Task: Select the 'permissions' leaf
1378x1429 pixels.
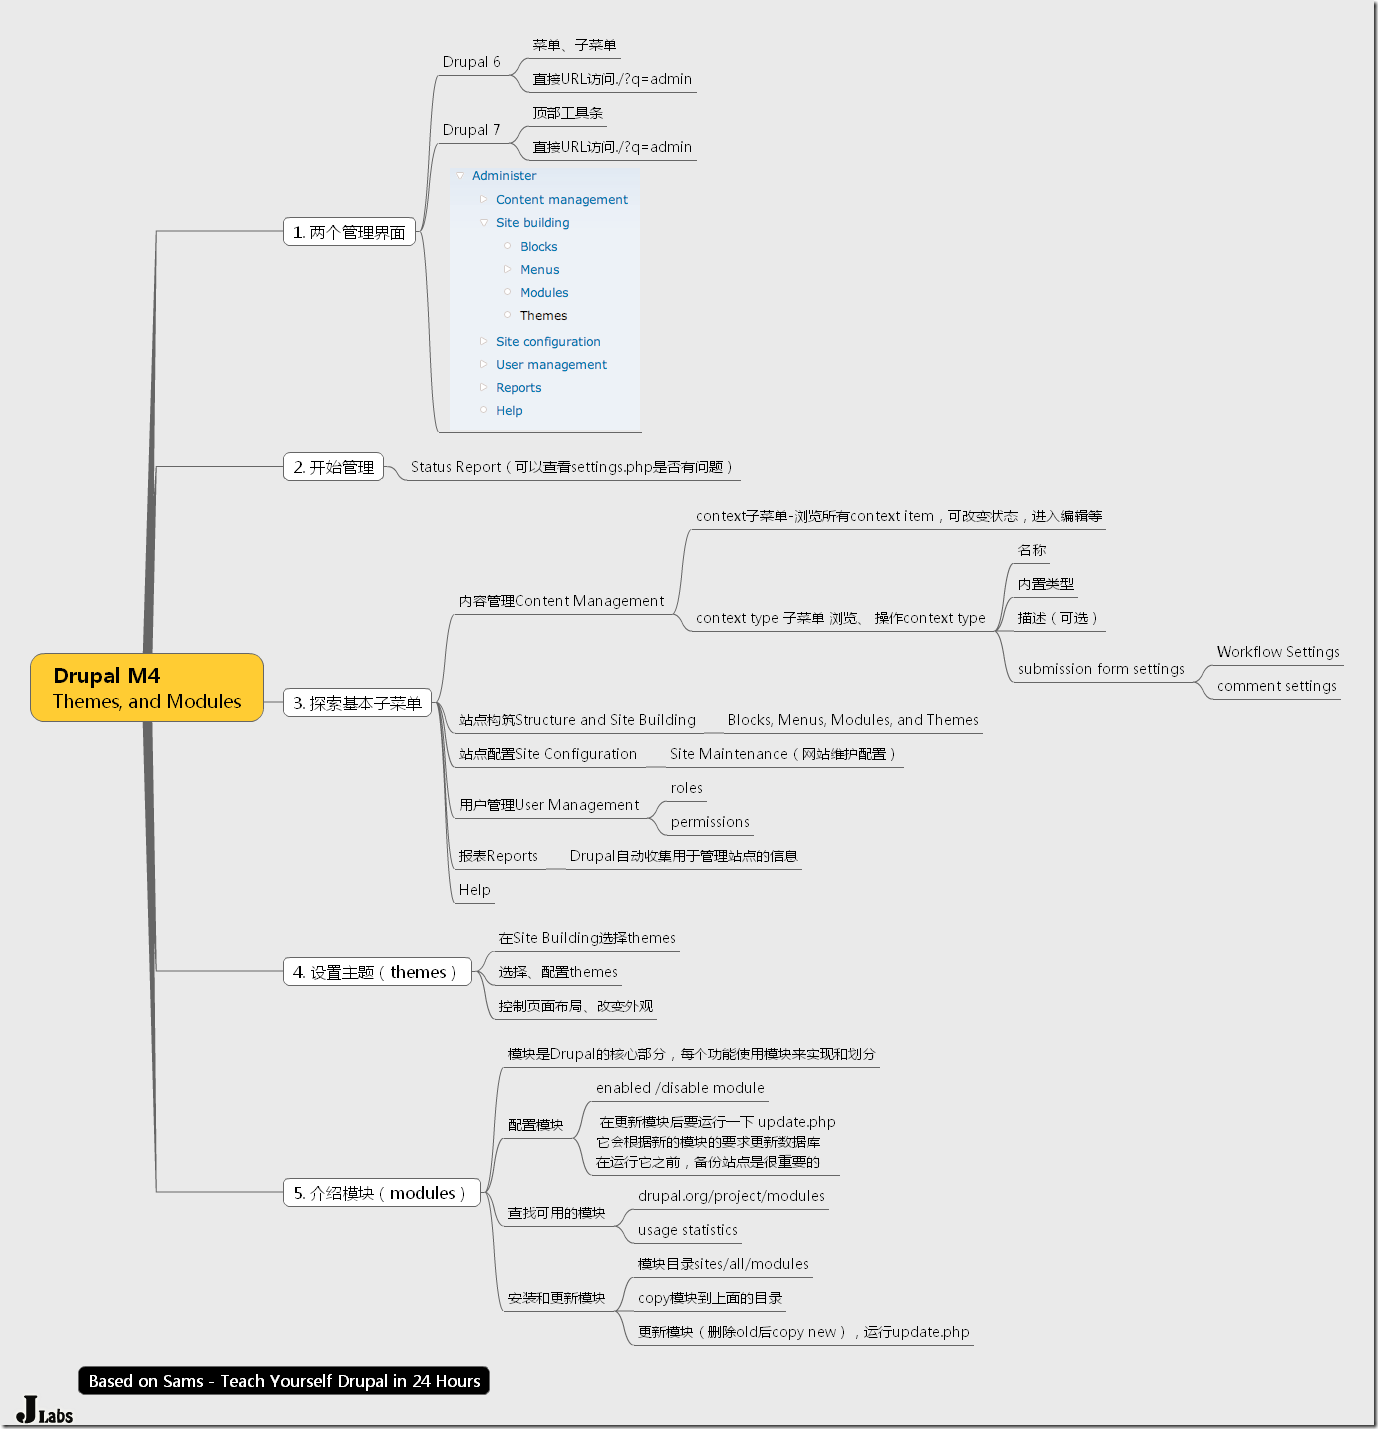Action: click(x=710, y=822)
